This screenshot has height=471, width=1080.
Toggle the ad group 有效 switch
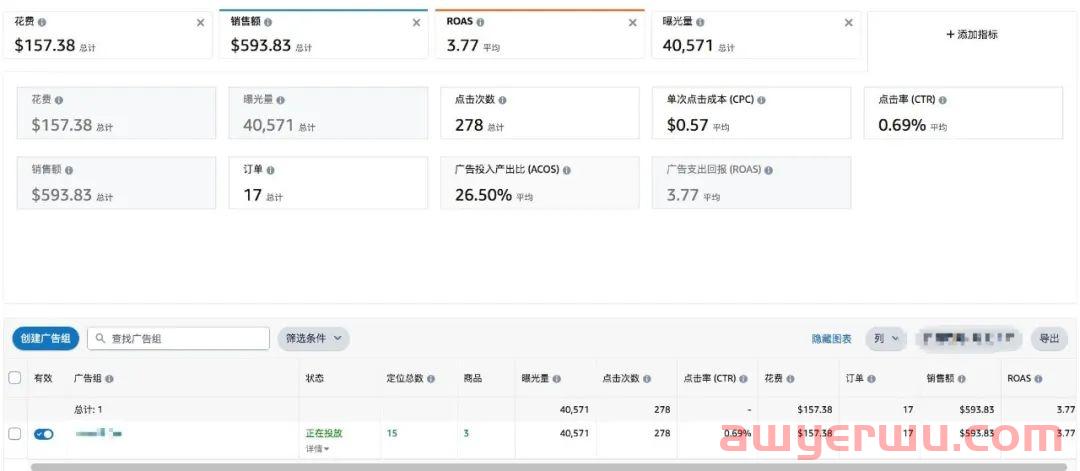[x=44, y=434]
